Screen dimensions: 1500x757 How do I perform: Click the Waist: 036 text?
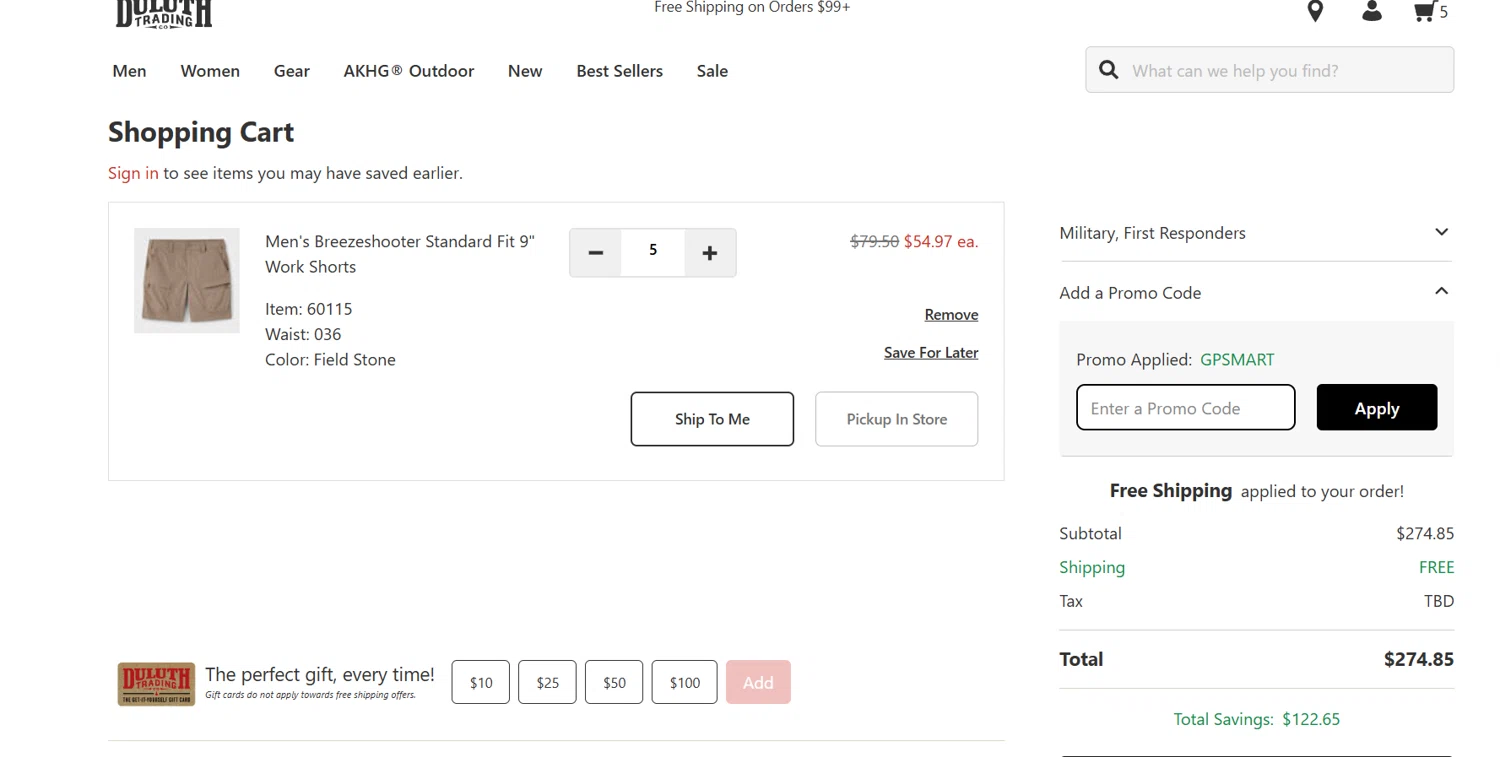[303, 334]
